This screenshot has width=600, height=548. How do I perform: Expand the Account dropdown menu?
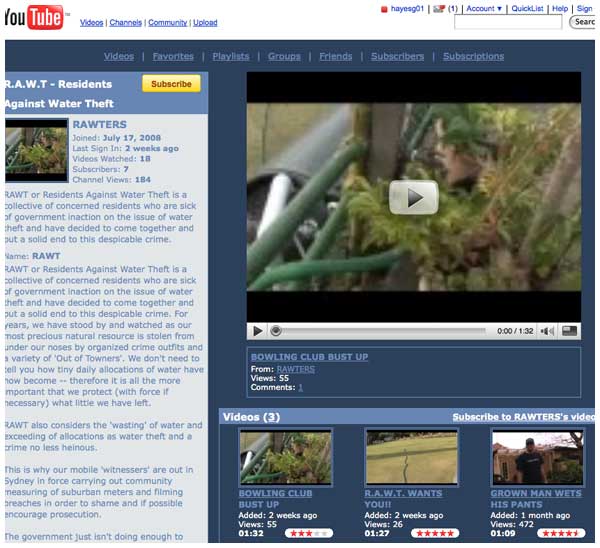(484, 9)
